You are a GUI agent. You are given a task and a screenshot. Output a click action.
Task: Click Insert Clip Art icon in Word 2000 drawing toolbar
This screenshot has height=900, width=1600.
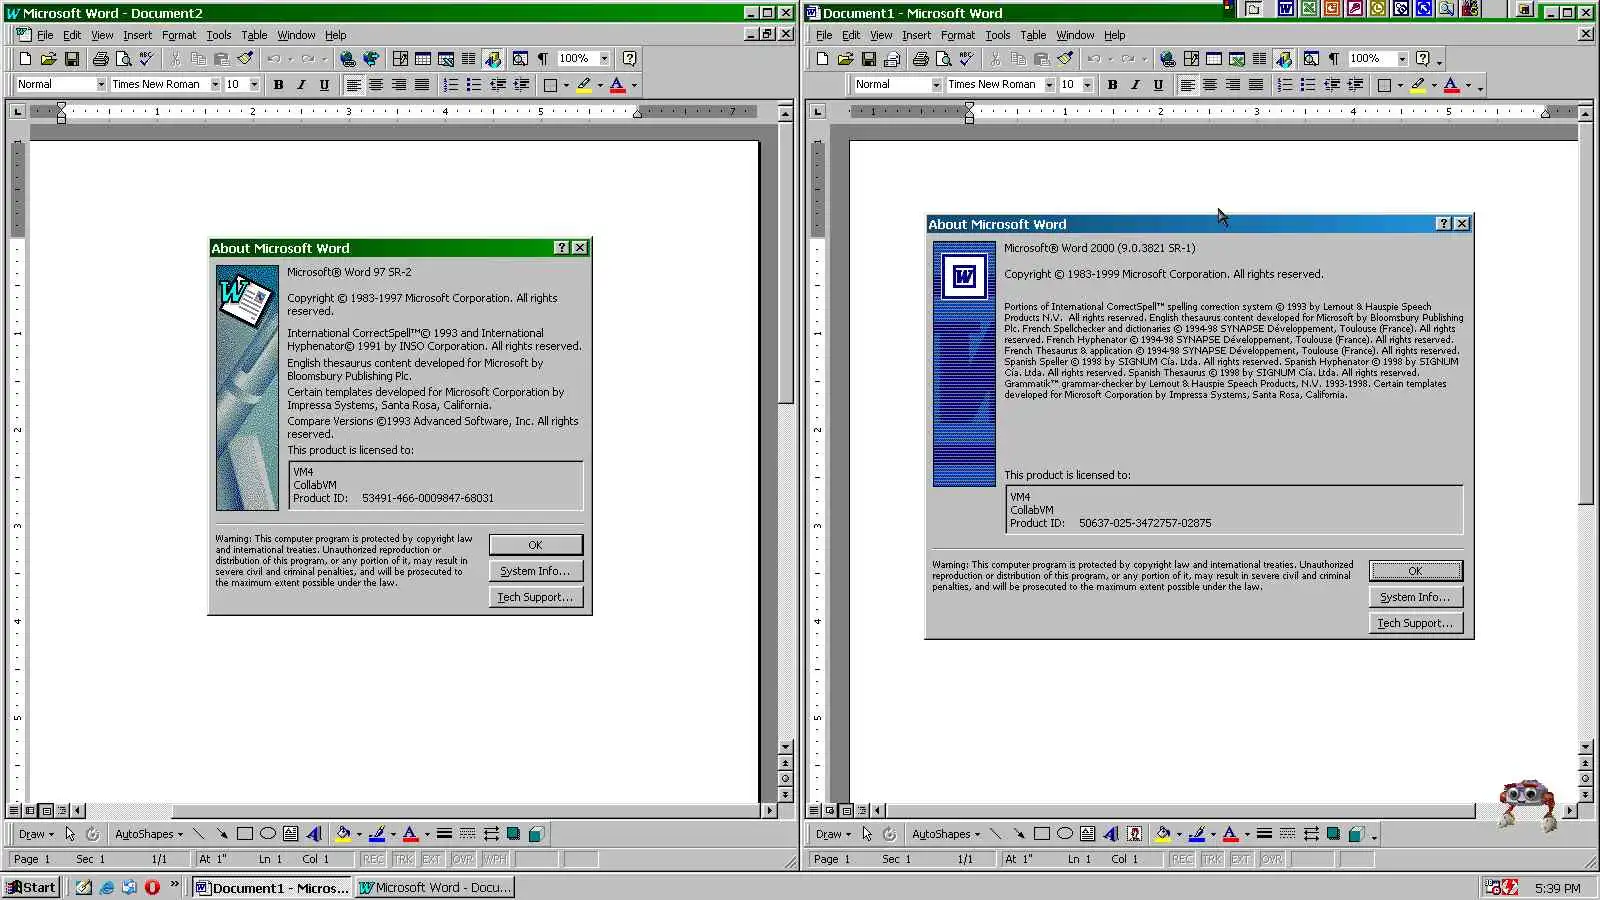tap(1134, 834)
